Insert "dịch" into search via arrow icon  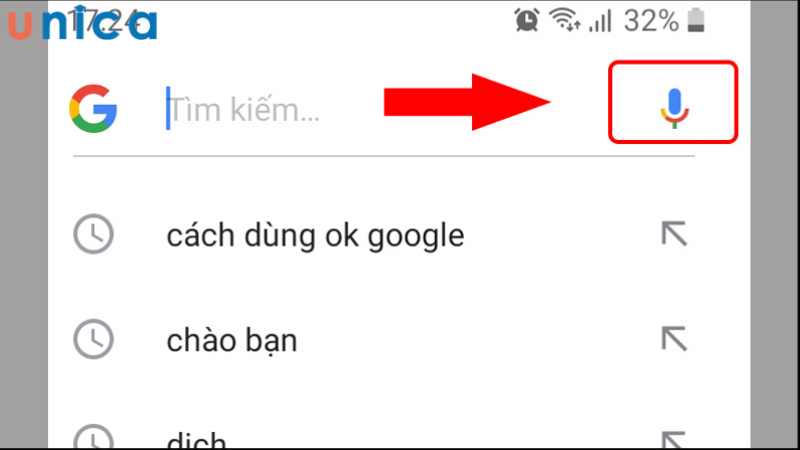click(x=674, y=440)
